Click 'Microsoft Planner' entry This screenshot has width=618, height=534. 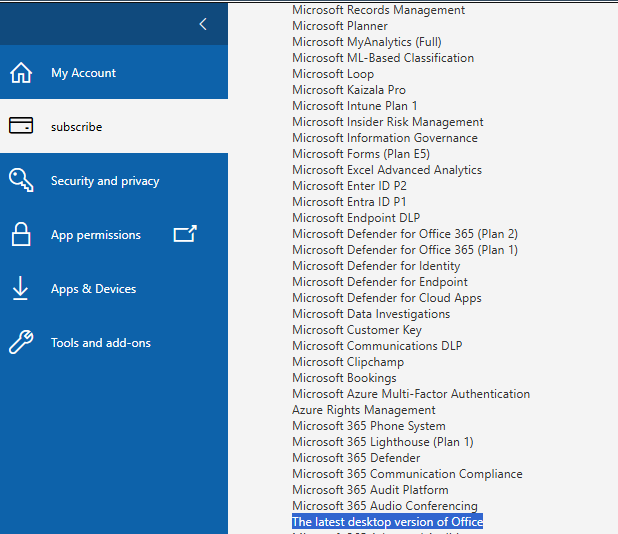point(340,26)
